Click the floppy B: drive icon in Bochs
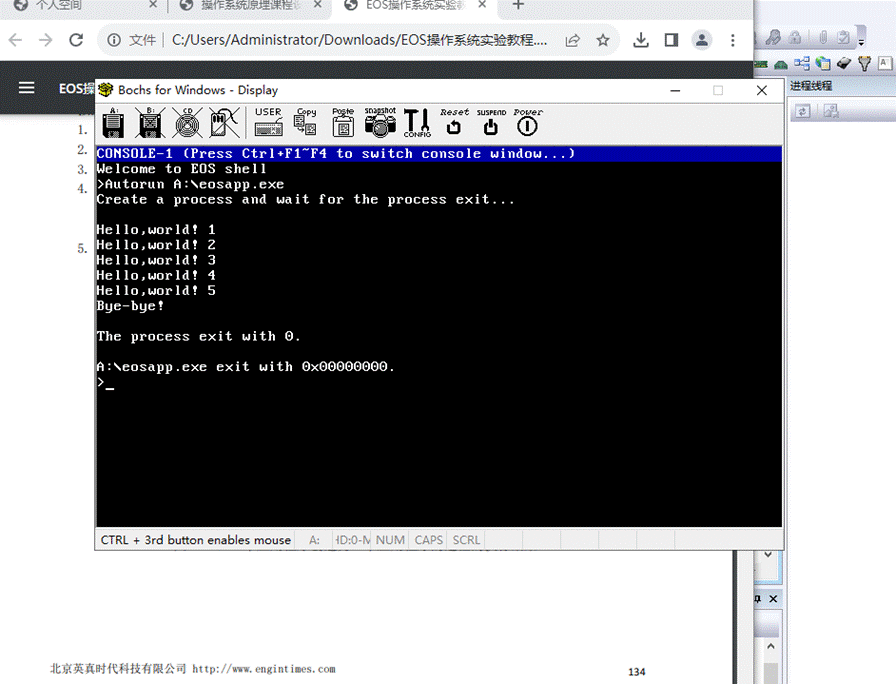The height and width of the screenshot is (684, 896). [x=150, y=122]
